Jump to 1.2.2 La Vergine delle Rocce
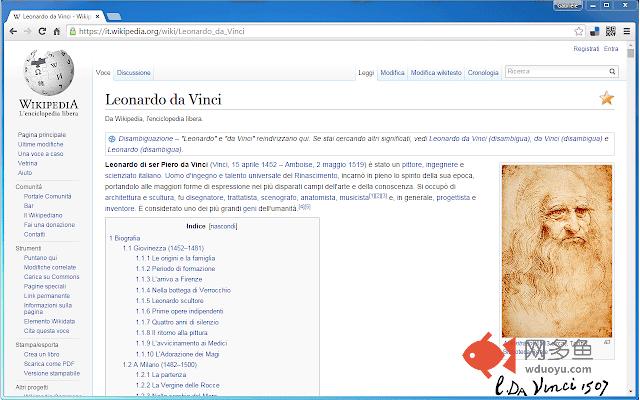This screenshot has height=400, width=640. point(177,385)
